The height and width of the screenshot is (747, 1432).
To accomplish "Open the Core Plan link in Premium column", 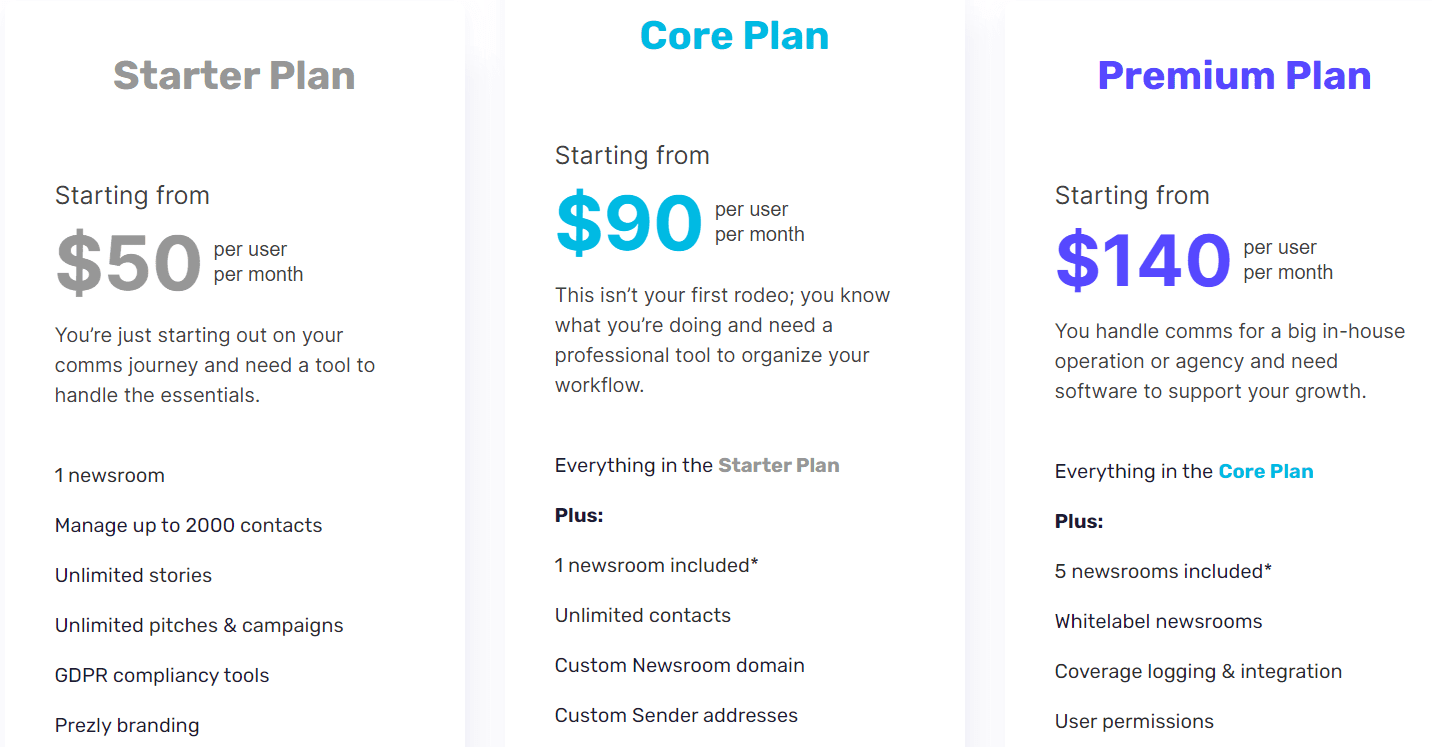I will 1266,471.
